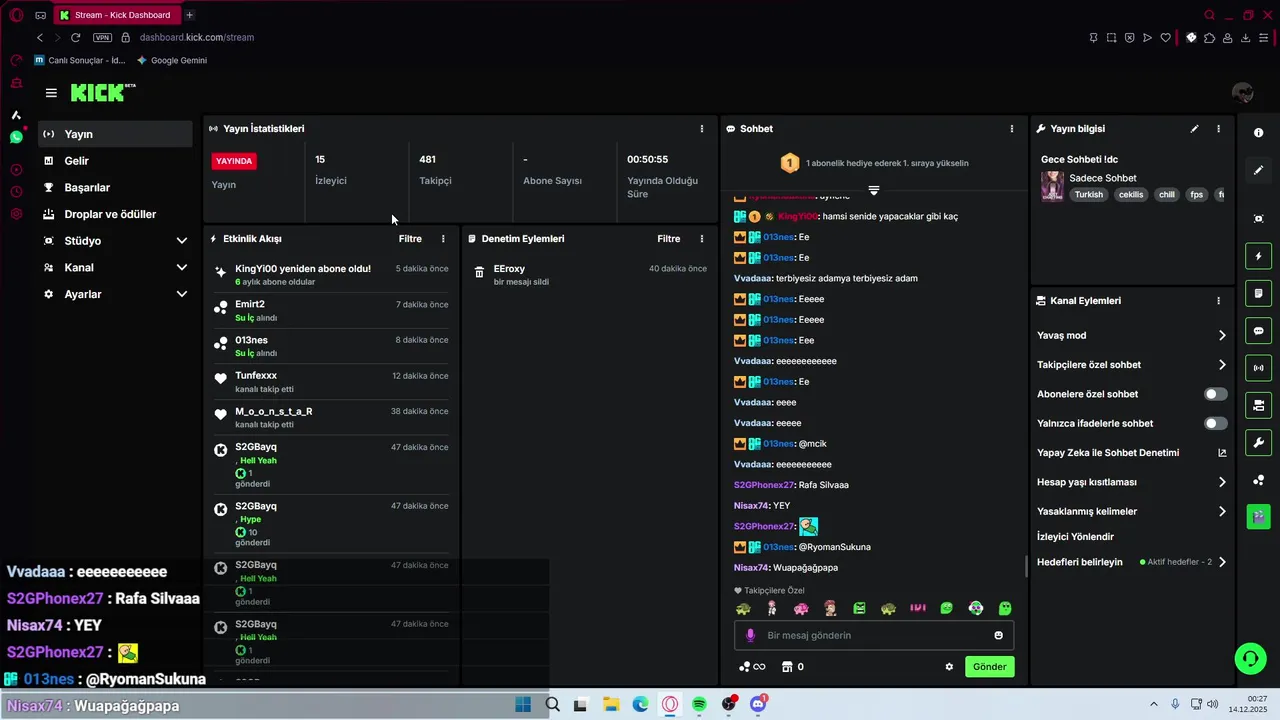Toggle the channel actions widget icon in the sidebar
1280x720 pixels.
click(x=1258, y=405)
